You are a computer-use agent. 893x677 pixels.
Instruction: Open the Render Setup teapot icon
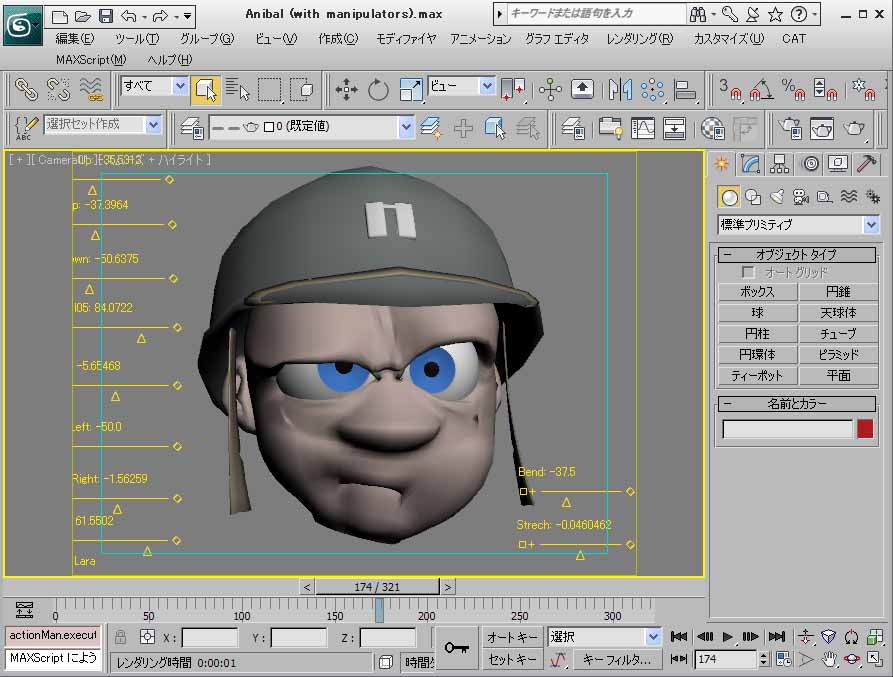[790, 128]
